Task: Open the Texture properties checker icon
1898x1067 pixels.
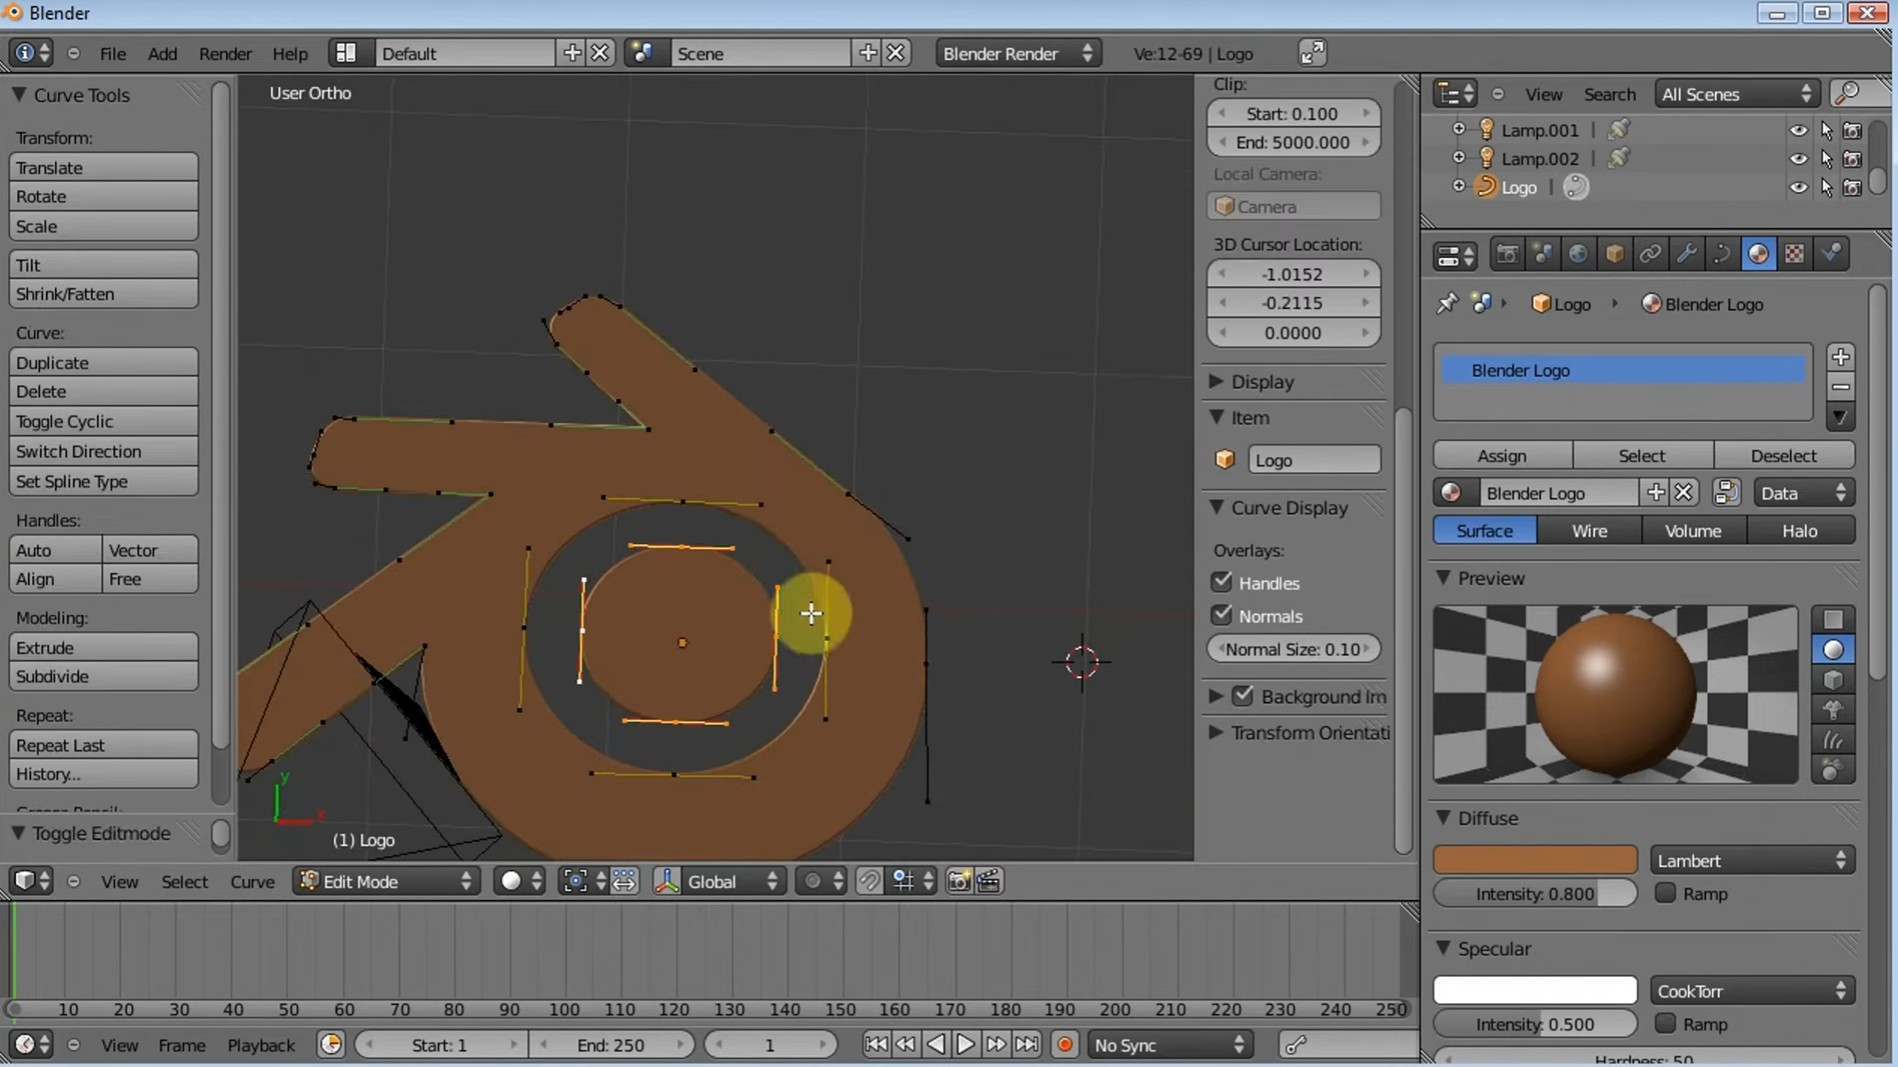Action: [1795, 254]
